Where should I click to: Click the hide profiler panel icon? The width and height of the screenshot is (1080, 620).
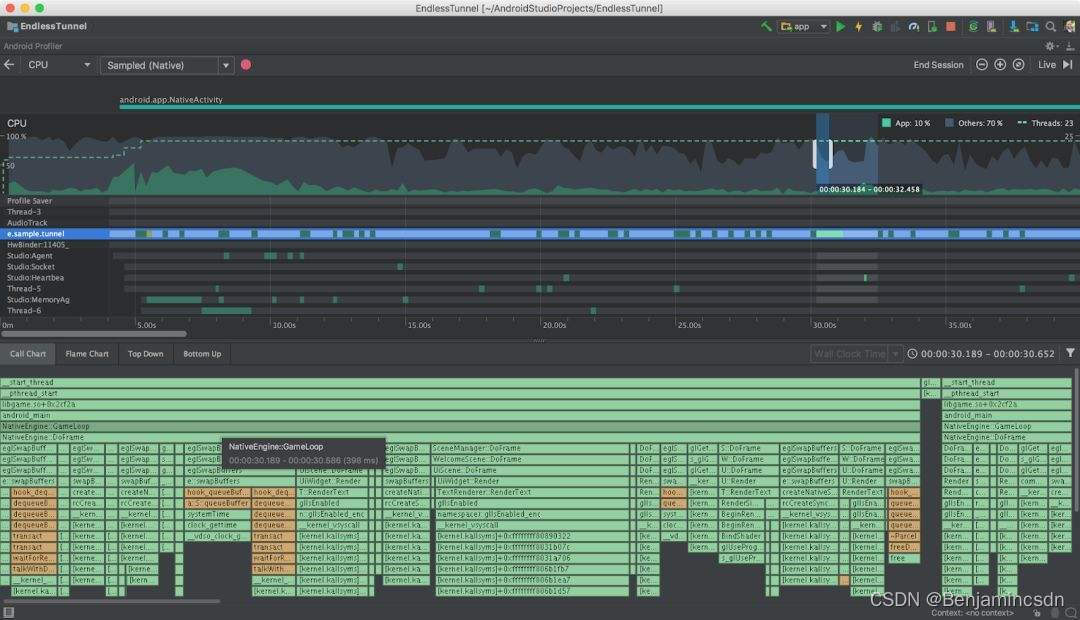[1069, 46]
